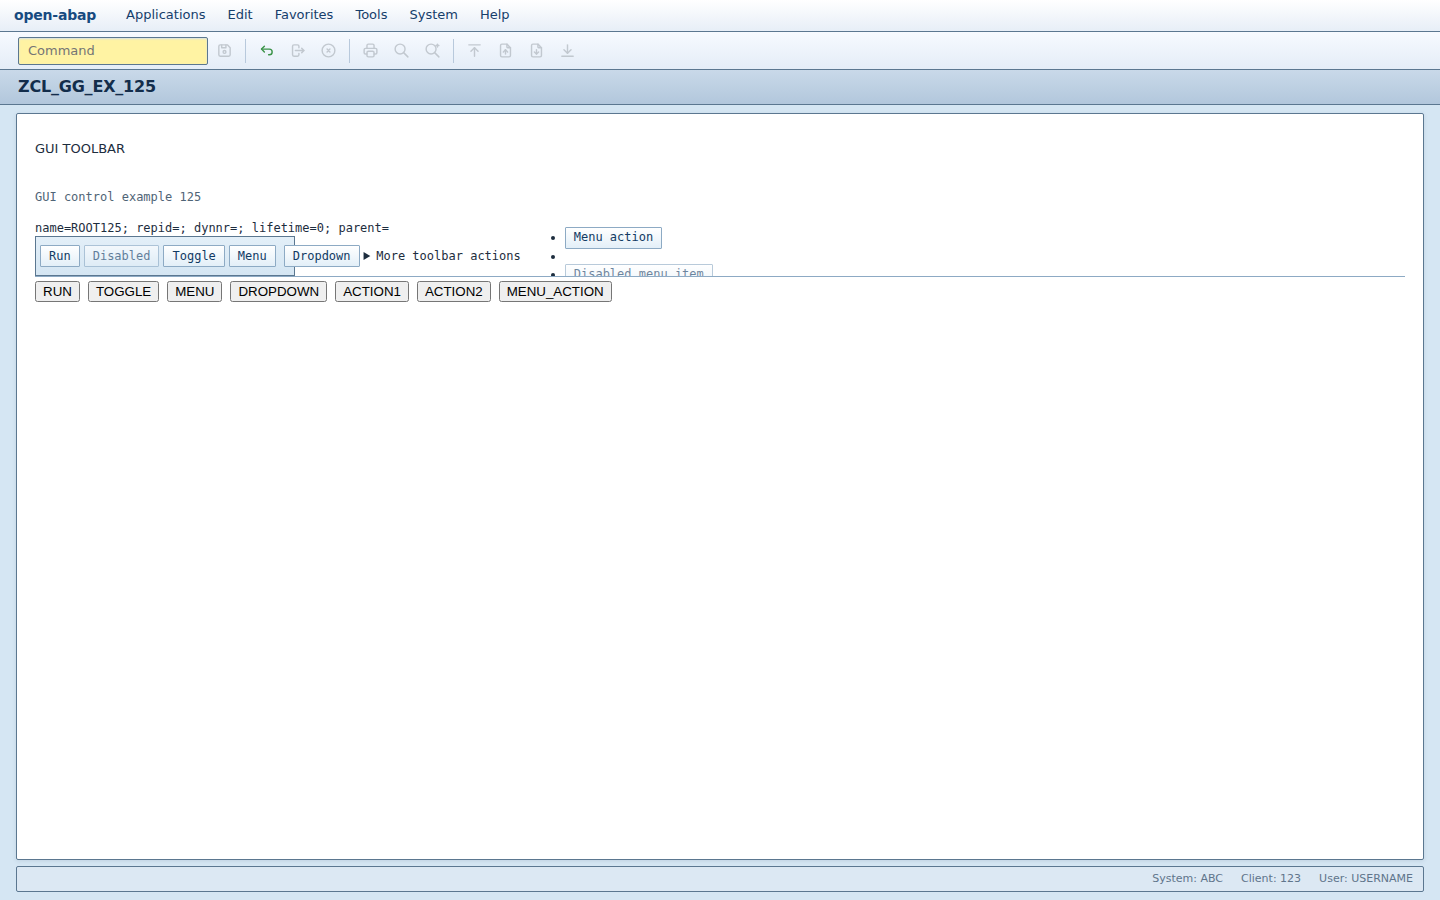This screenshot has width=1440, height=900.
Task: Click the Run toolbar button
Action: pyautogui.click(x=60, y=256)
